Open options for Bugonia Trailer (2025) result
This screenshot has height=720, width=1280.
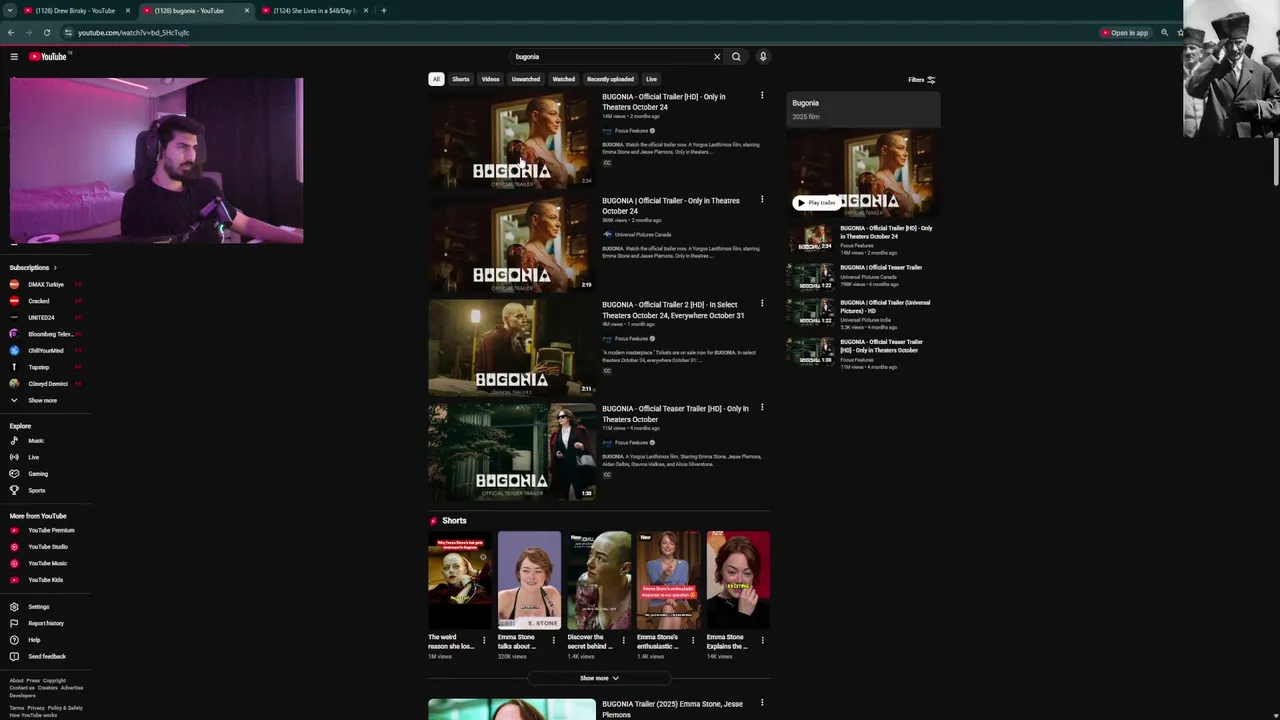click(762, 704)
